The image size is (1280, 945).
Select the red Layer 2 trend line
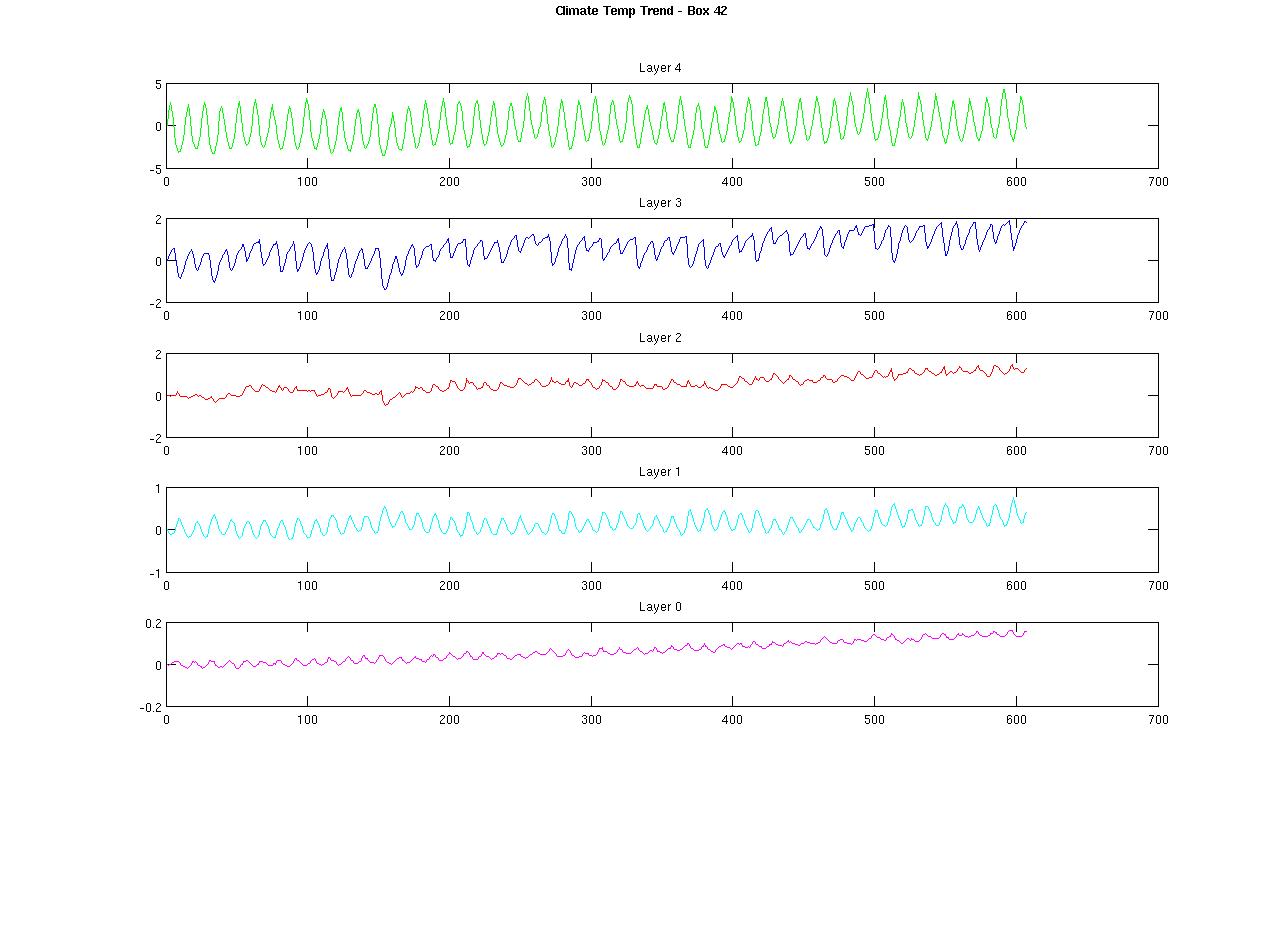click(620, 382)
